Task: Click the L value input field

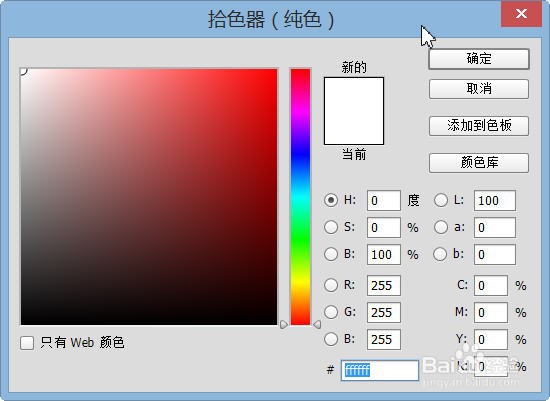Action: [495, 201]
